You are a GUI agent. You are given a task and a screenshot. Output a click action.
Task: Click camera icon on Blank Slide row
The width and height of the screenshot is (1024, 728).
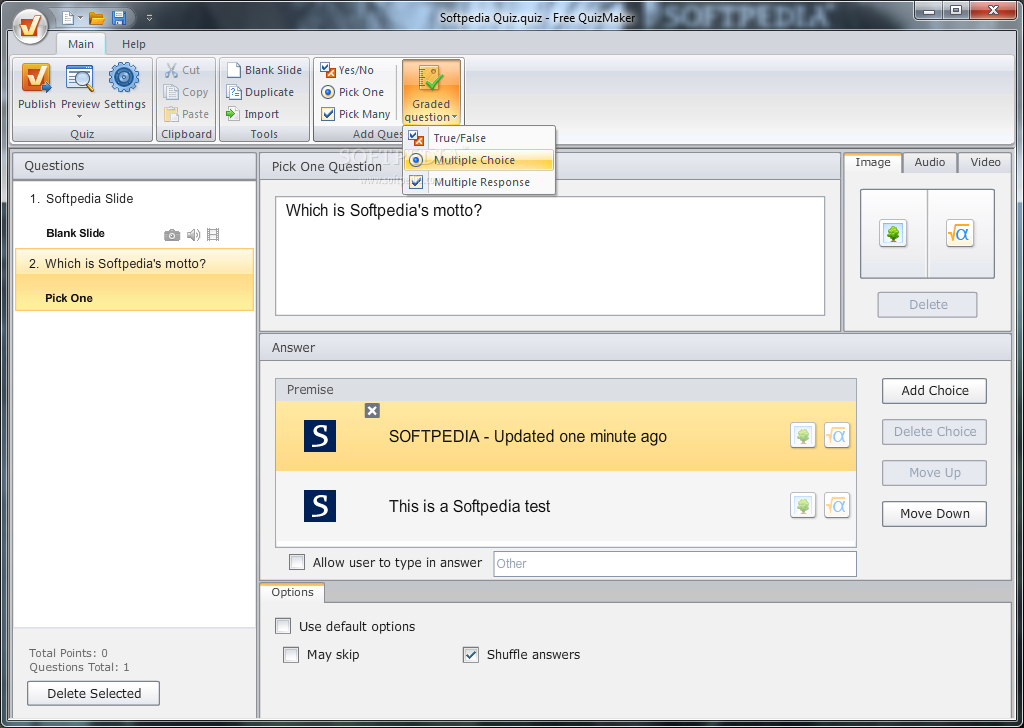click(172, 234)
